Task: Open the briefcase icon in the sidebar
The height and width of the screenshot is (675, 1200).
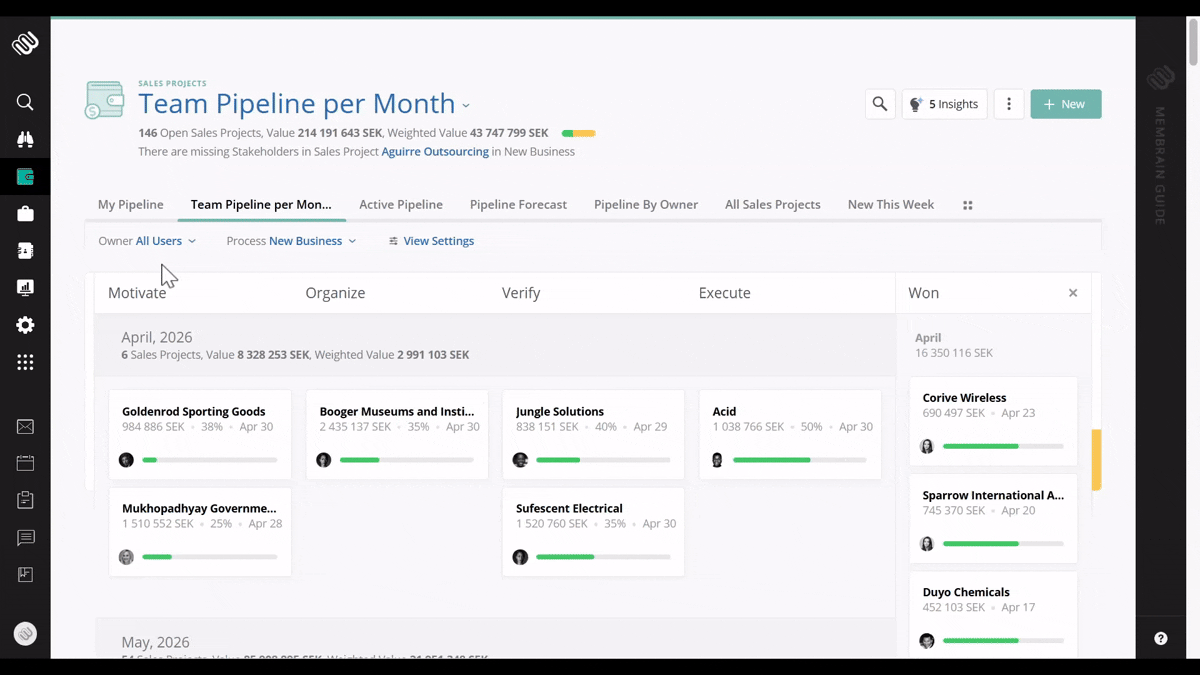Action: 25,214
